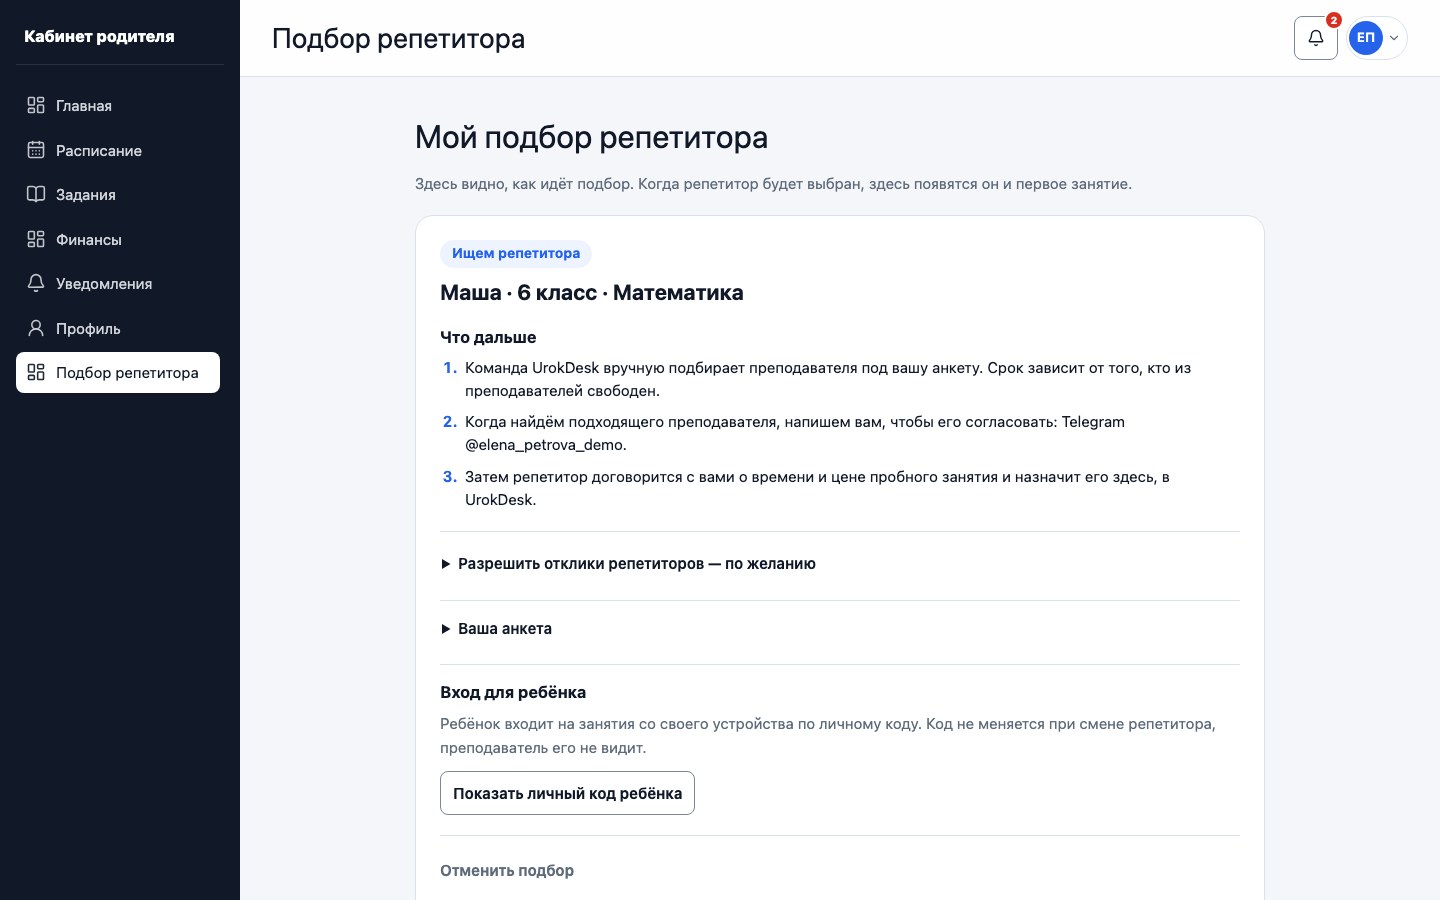This screenshot has height=900, width=1440.
Task: Select Профиль menu item
Action: tap(118, 328)
